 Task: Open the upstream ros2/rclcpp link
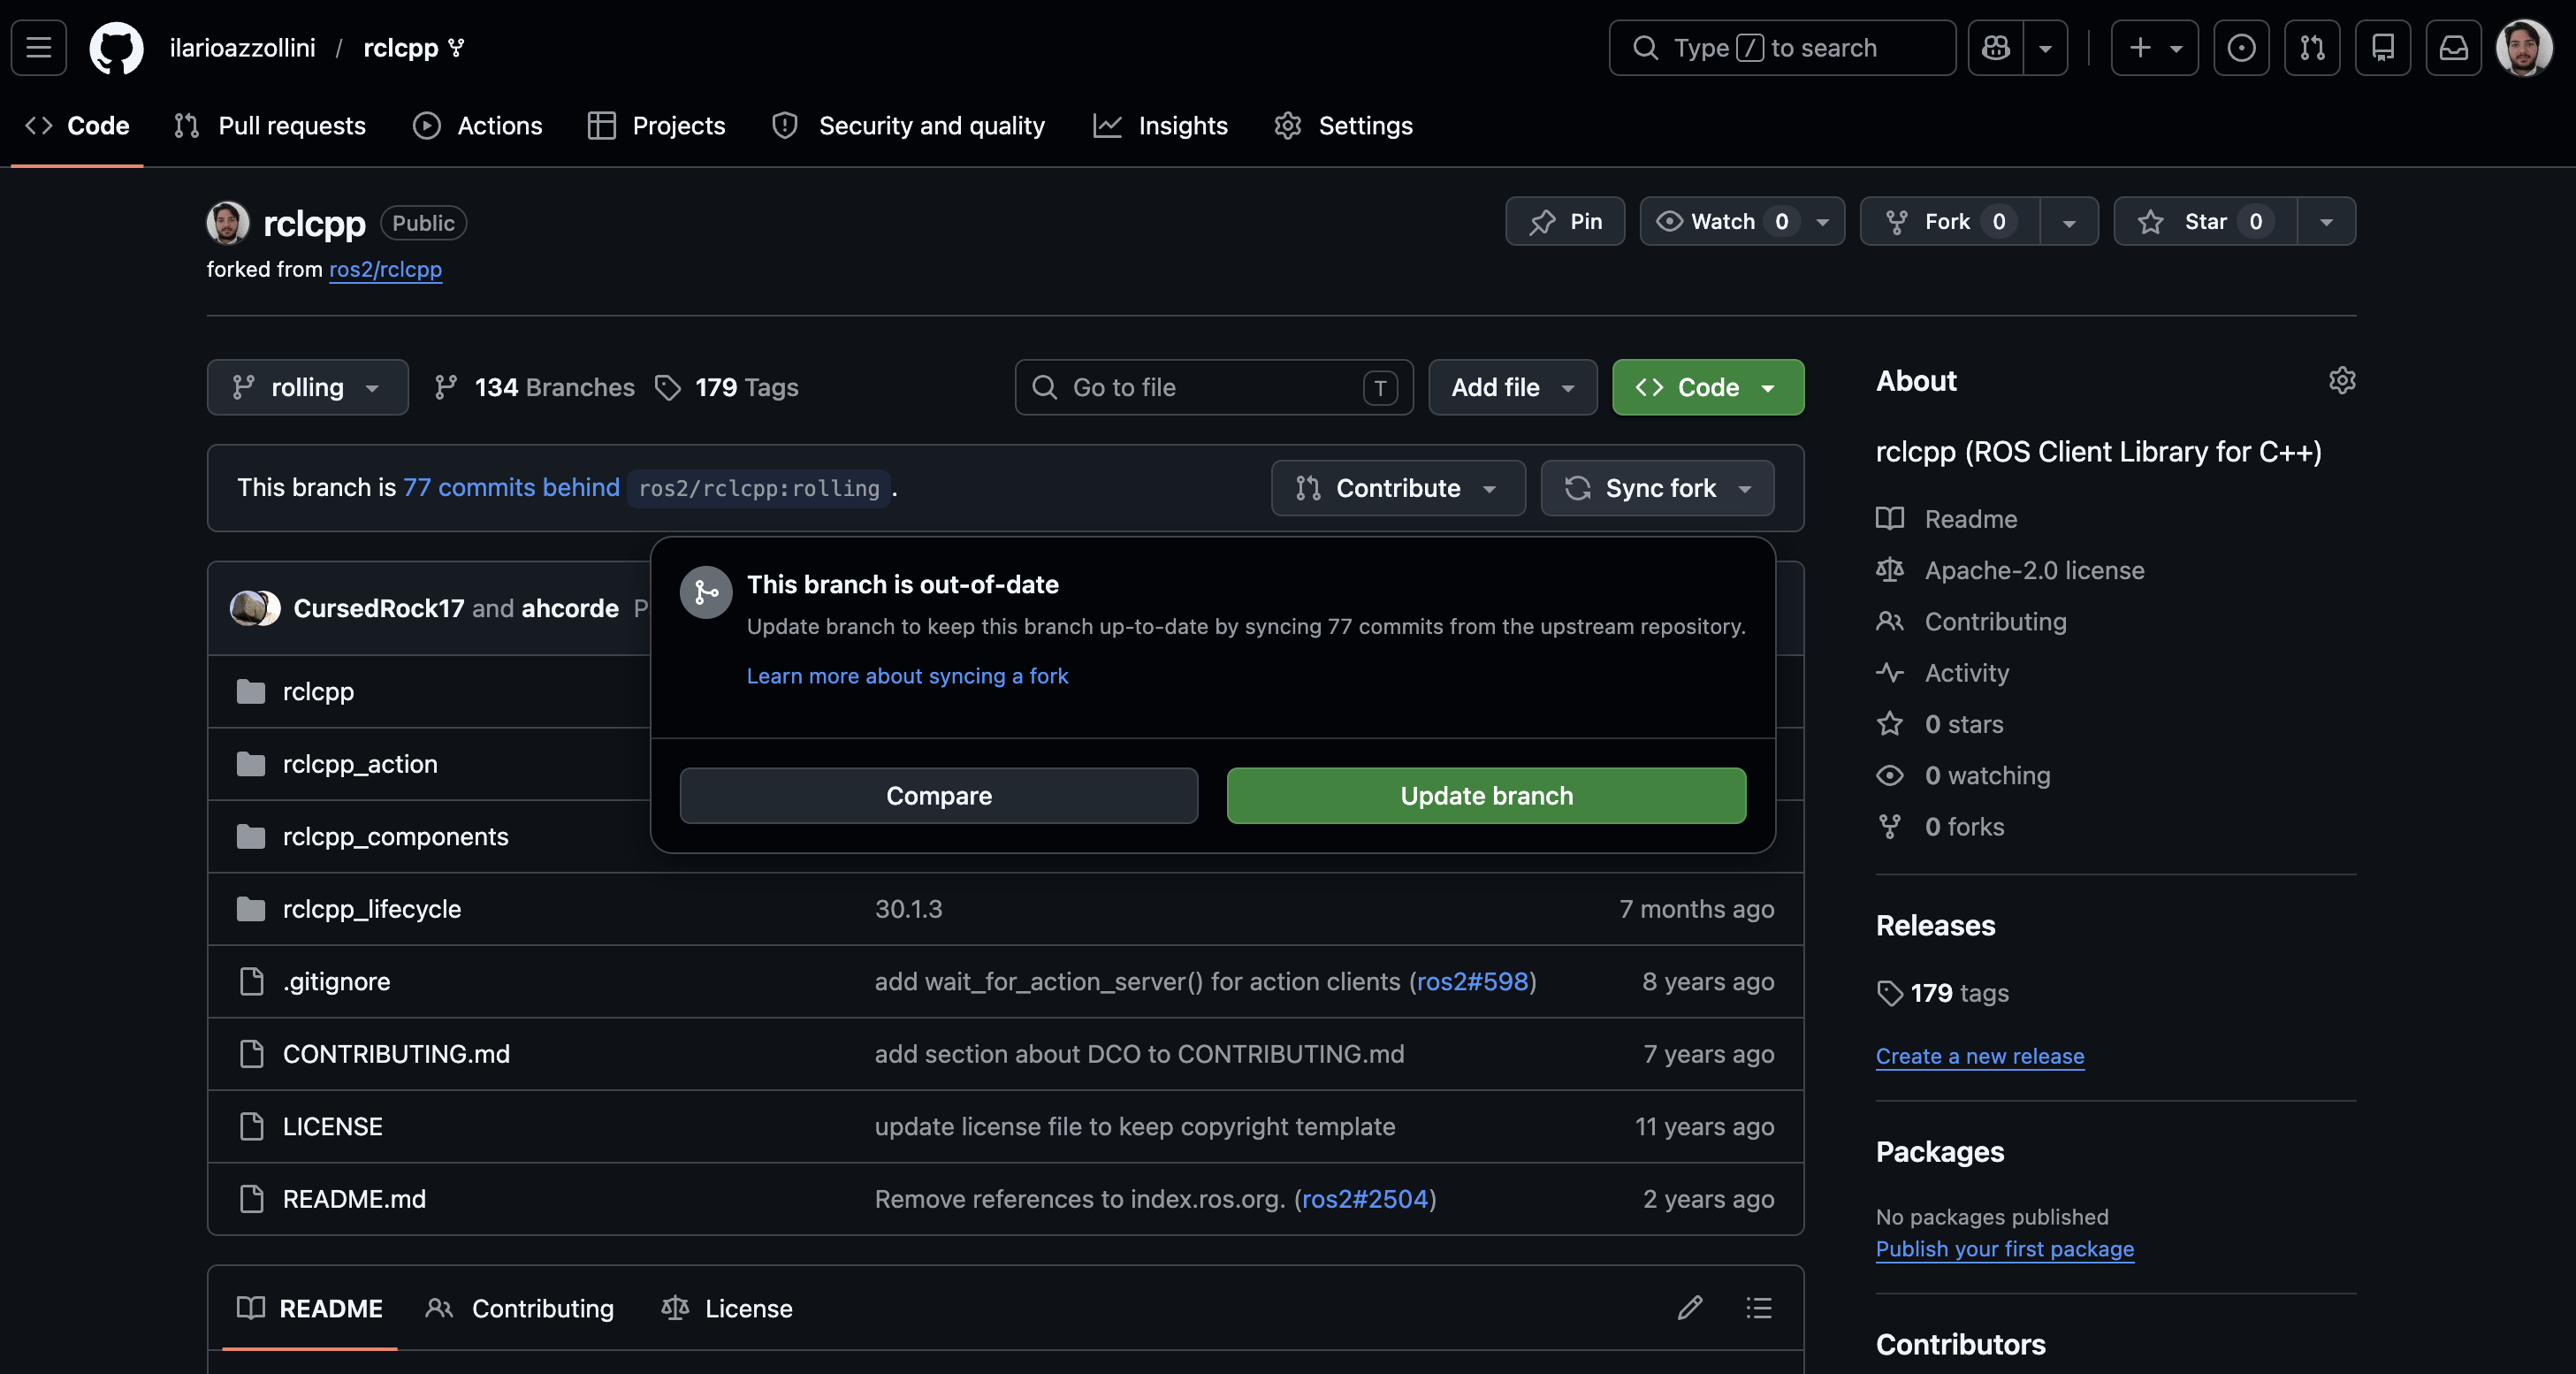coord(385,269)
